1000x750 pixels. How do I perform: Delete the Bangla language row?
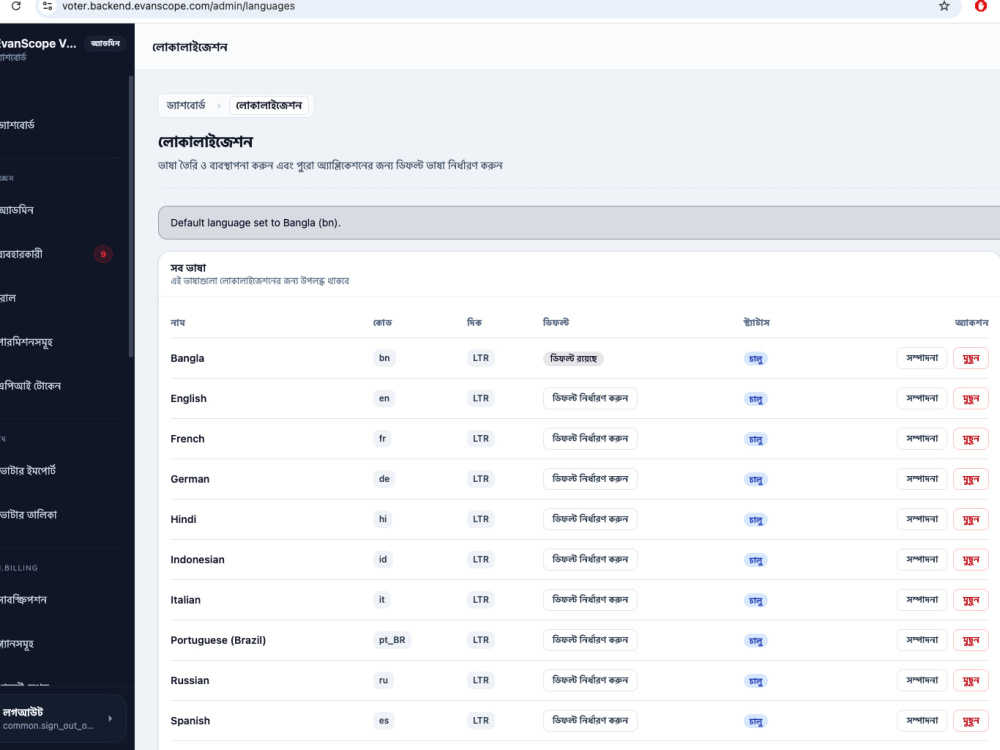971,358
